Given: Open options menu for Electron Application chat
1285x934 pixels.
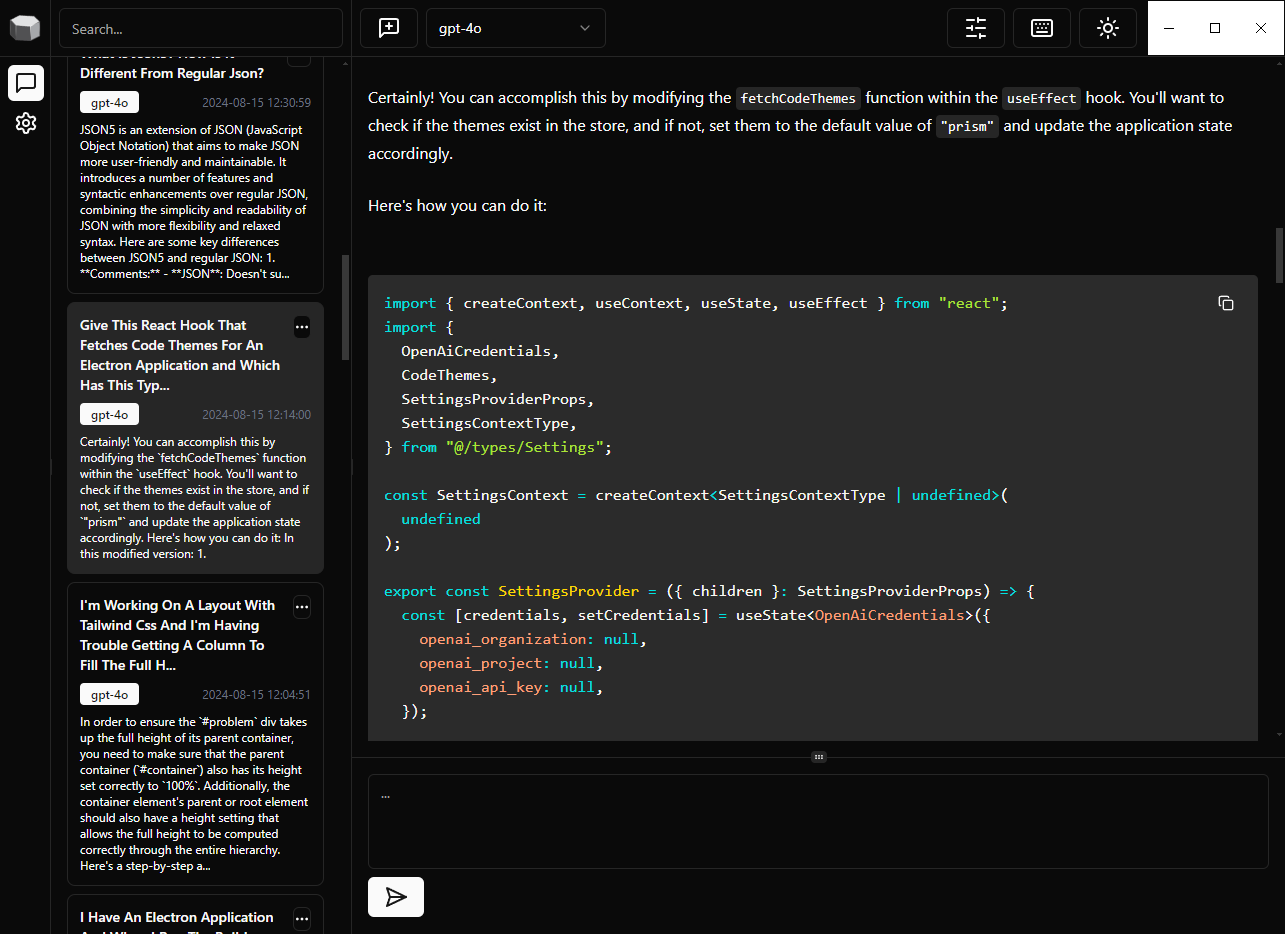Looking at the screenshot, I should tap(302, 919).
